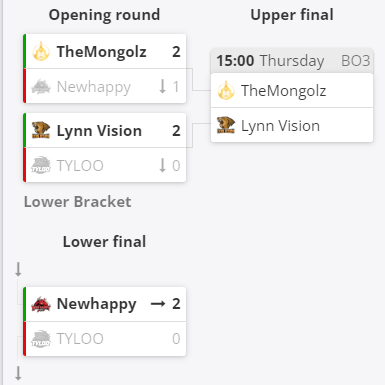Screen dimensions: 385x385
Task: Click the down arrow above the Lower final match
Action: tap(18, 269)
